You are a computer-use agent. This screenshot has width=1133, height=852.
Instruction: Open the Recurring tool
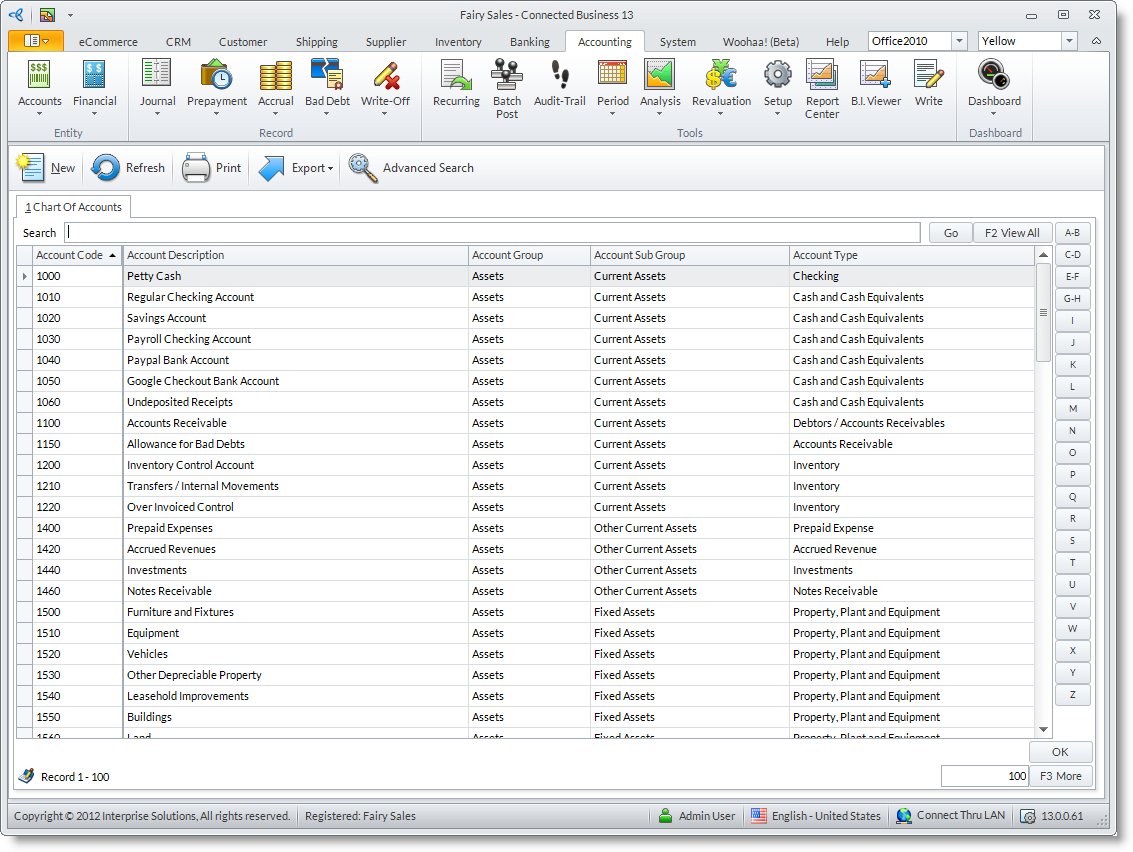click(x=456, y=82)
